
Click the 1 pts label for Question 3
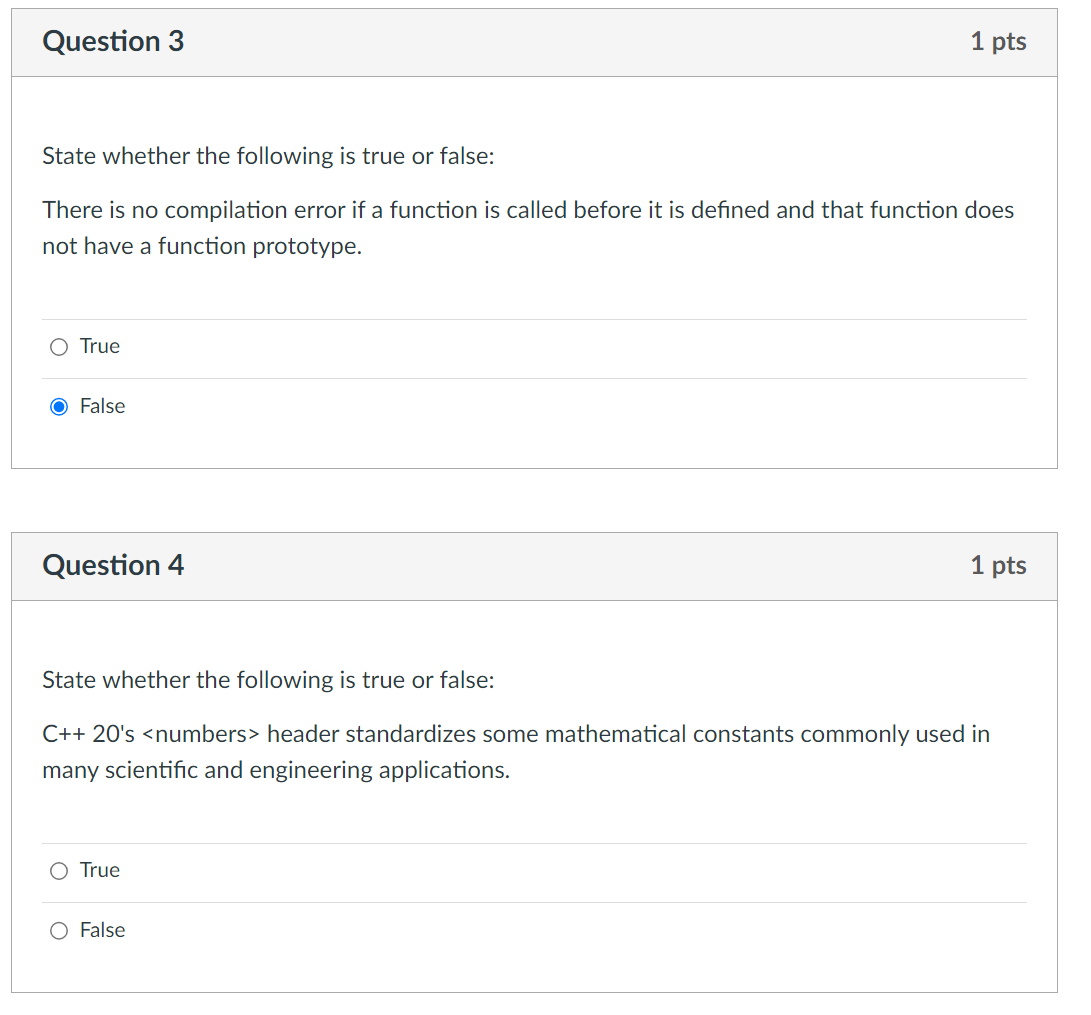click(998, 42)
